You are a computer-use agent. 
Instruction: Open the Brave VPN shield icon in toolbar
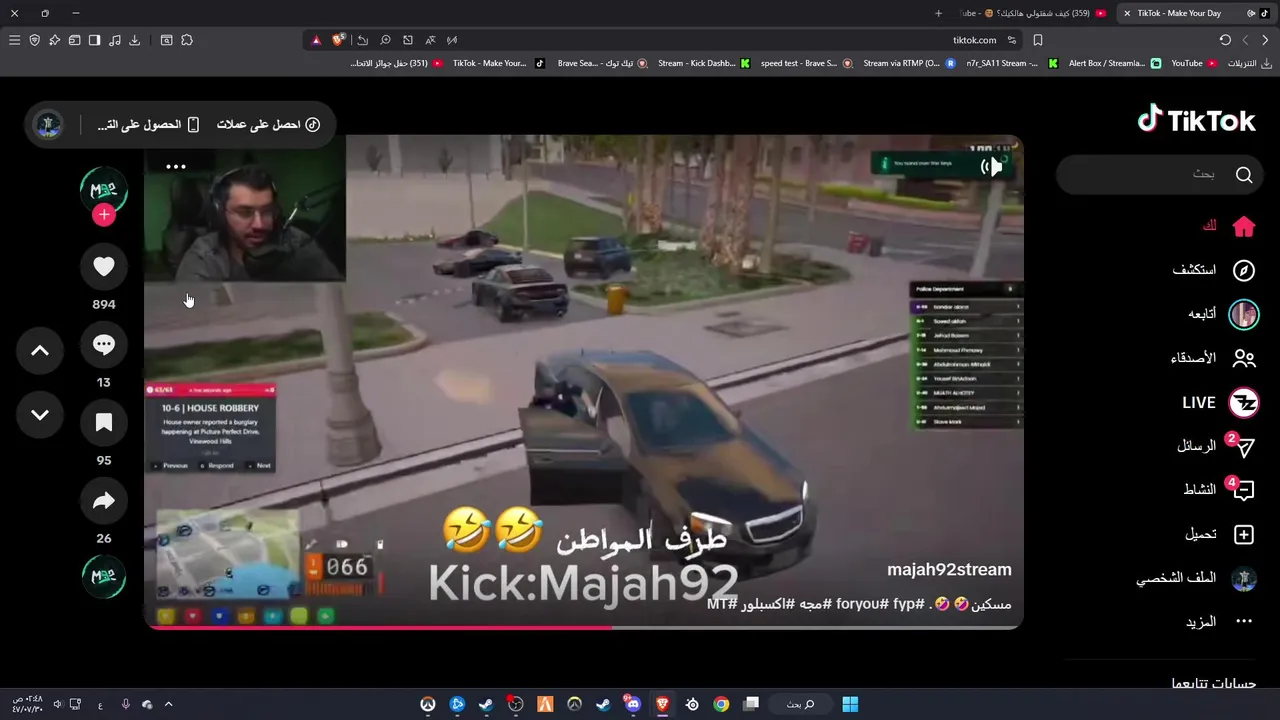[x=34, y=40]
